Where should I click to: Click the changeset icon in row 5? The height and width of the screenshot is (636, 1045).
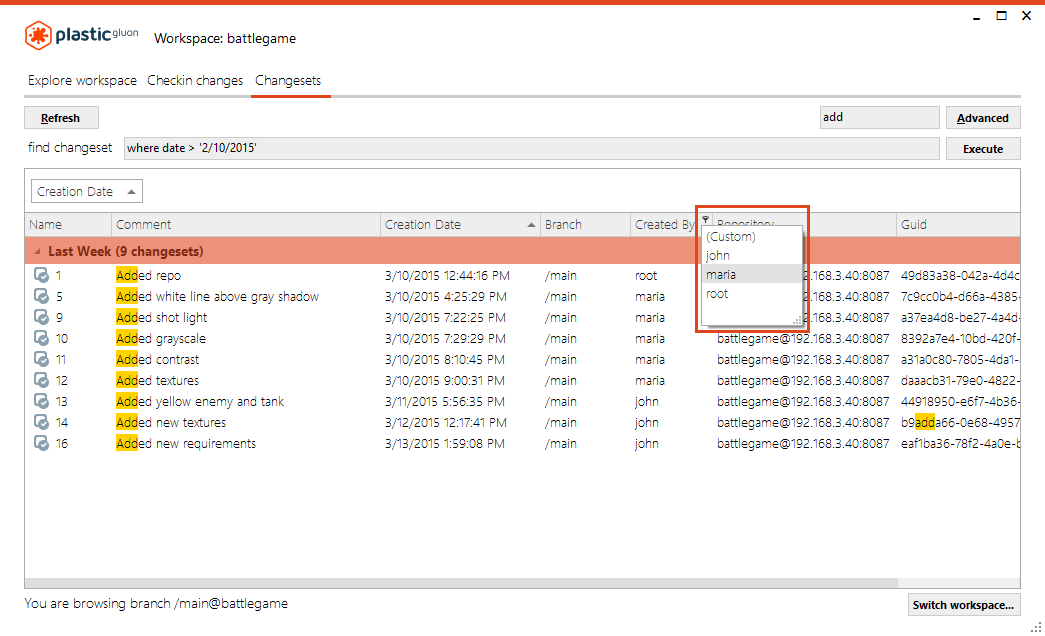(41, 296)
